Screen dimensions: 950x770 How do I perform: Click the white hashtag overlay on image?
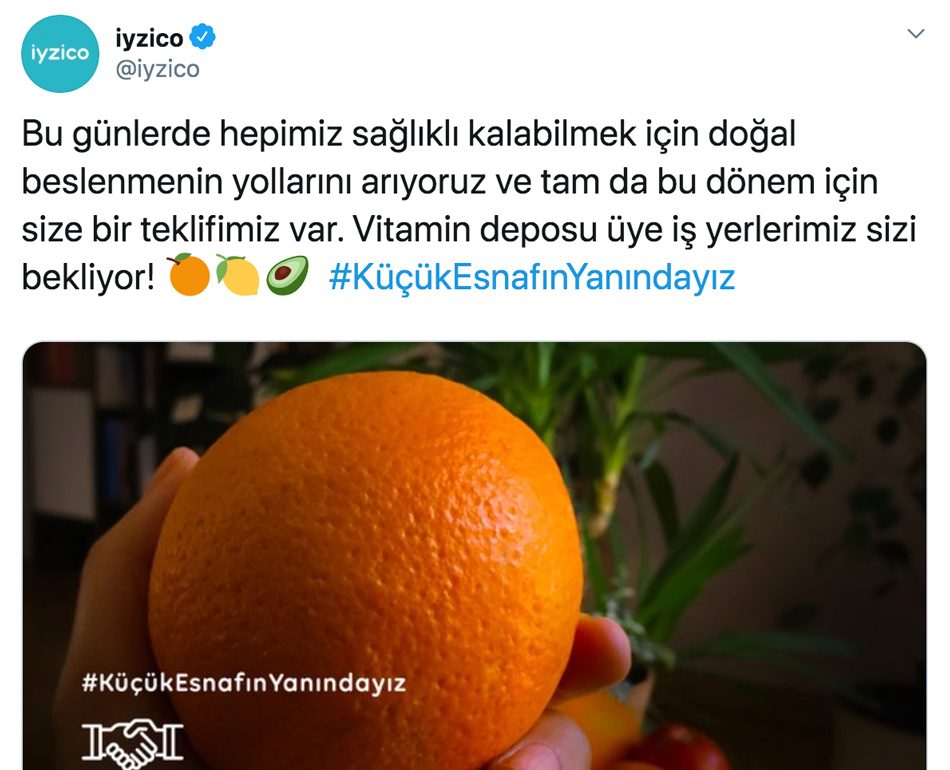pyautogui.click(x=244, y=683)
